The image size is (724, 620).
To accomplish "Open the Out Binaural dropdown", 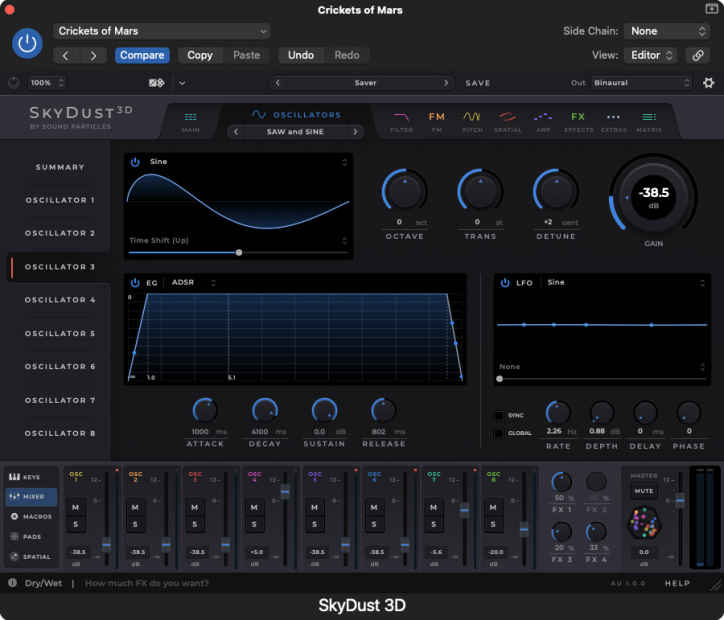I will (641, 83).
